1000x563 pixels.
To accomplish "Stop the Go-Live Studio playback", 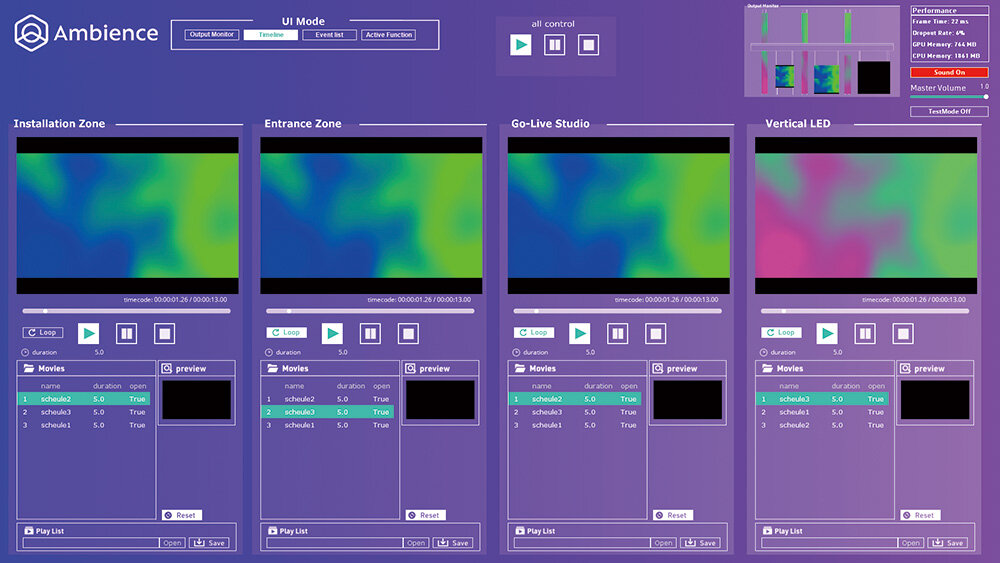I will [655, 333].
